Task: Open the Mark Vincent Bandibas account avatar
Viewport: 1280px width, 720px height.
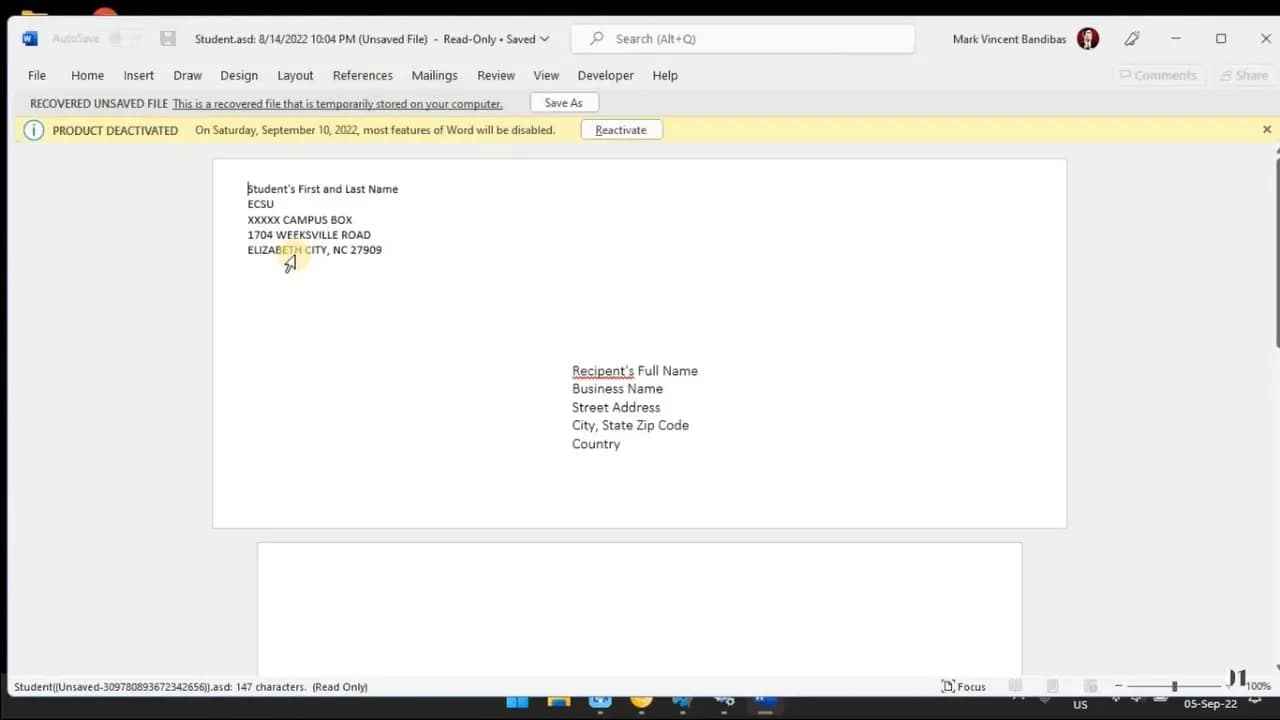Action: click(x=1087, y=38)
